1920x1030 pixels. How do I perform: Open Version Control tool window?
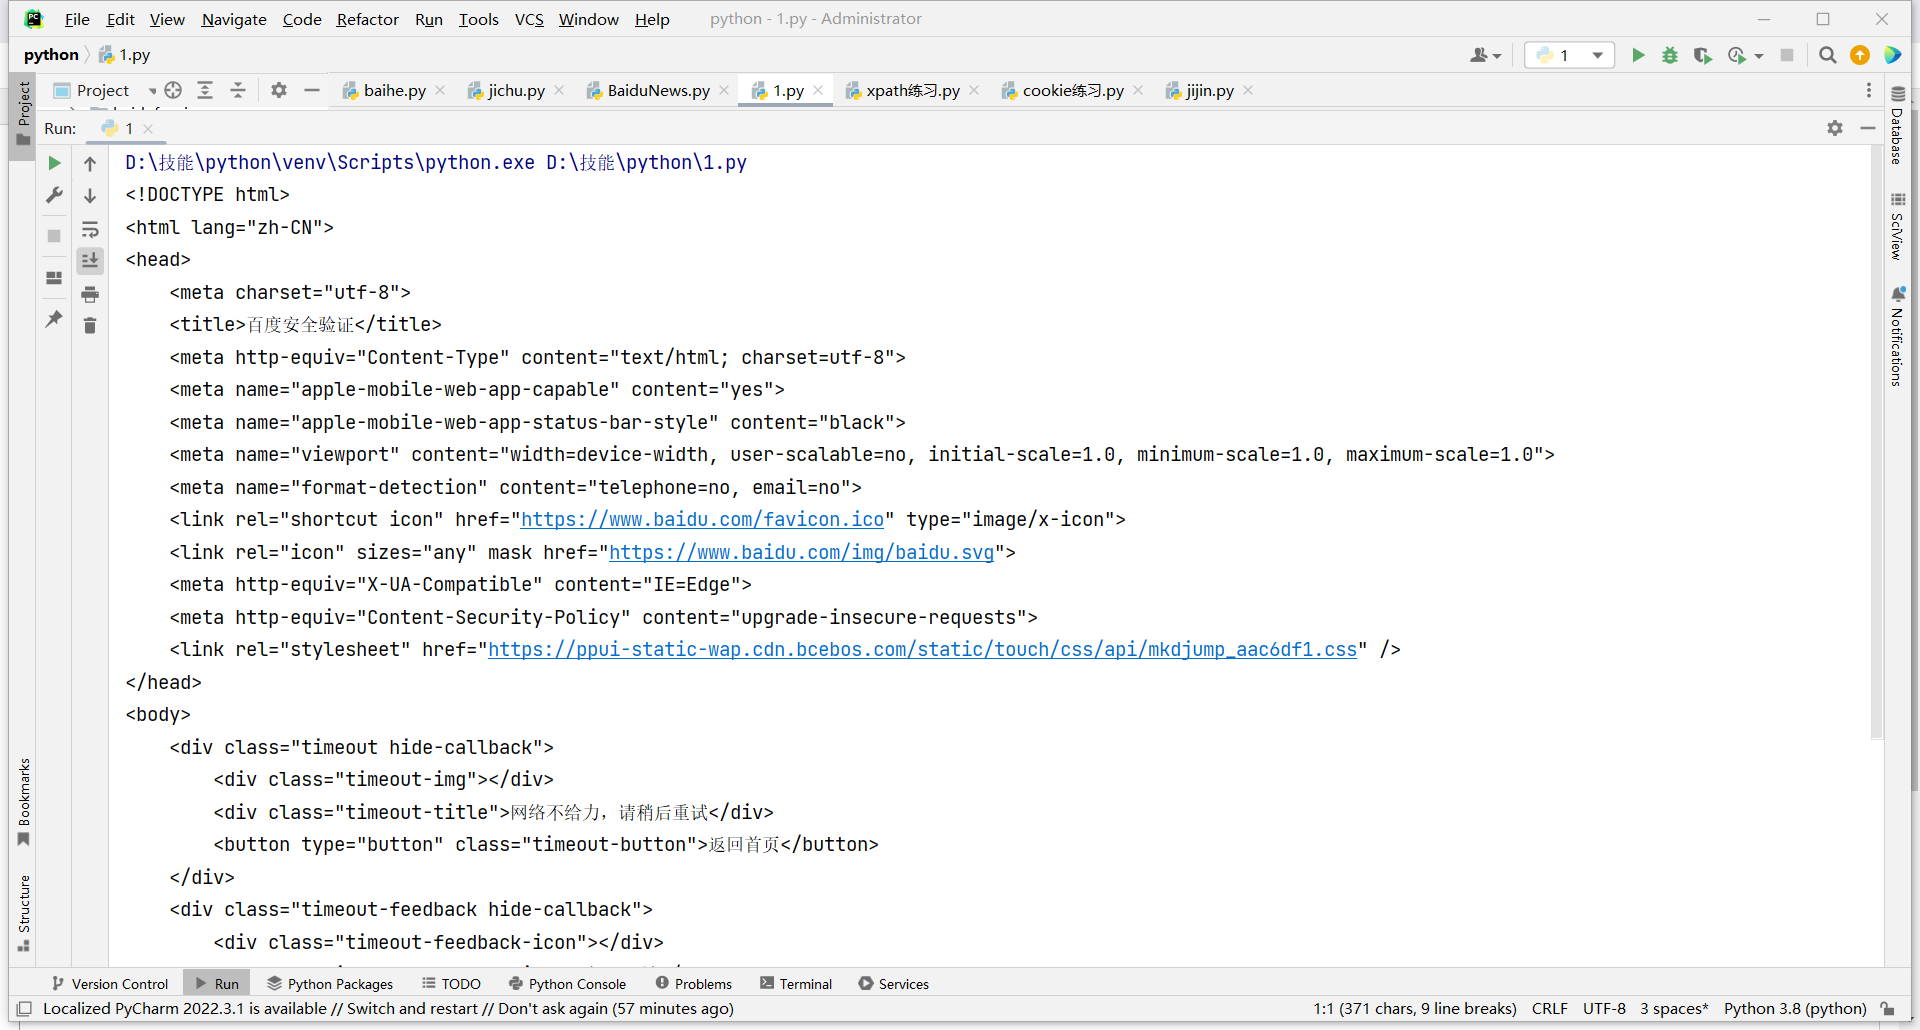110,984
